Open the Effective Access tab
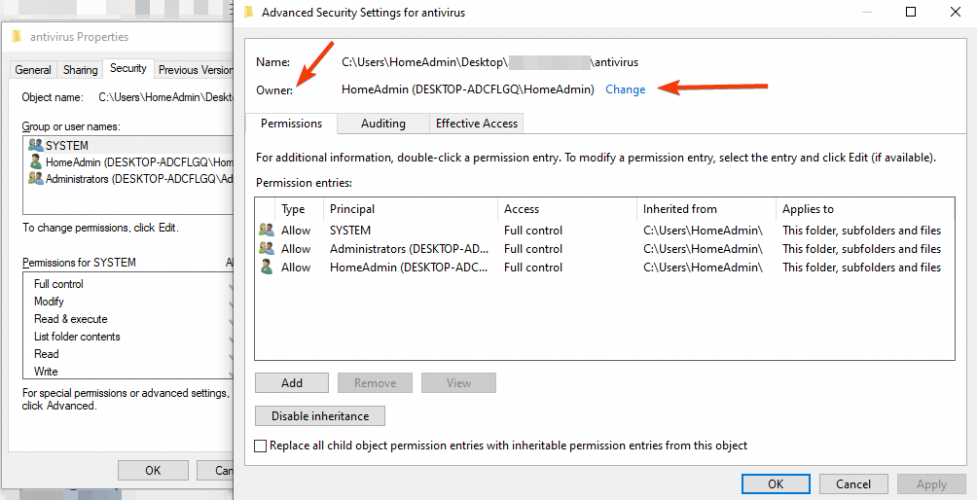977x500 pixels. (475, 123)
